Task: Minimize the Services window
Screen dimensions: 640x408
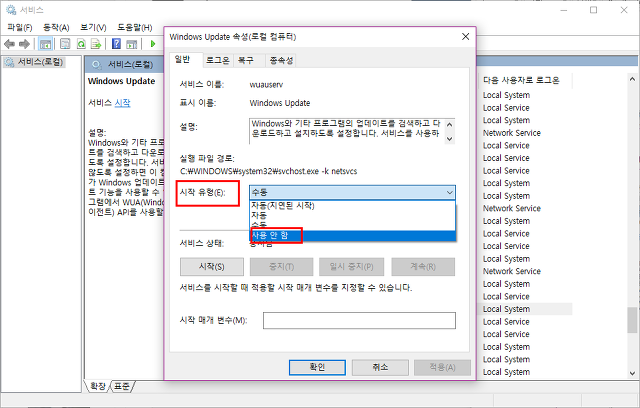Action: [x=564, y=10]
